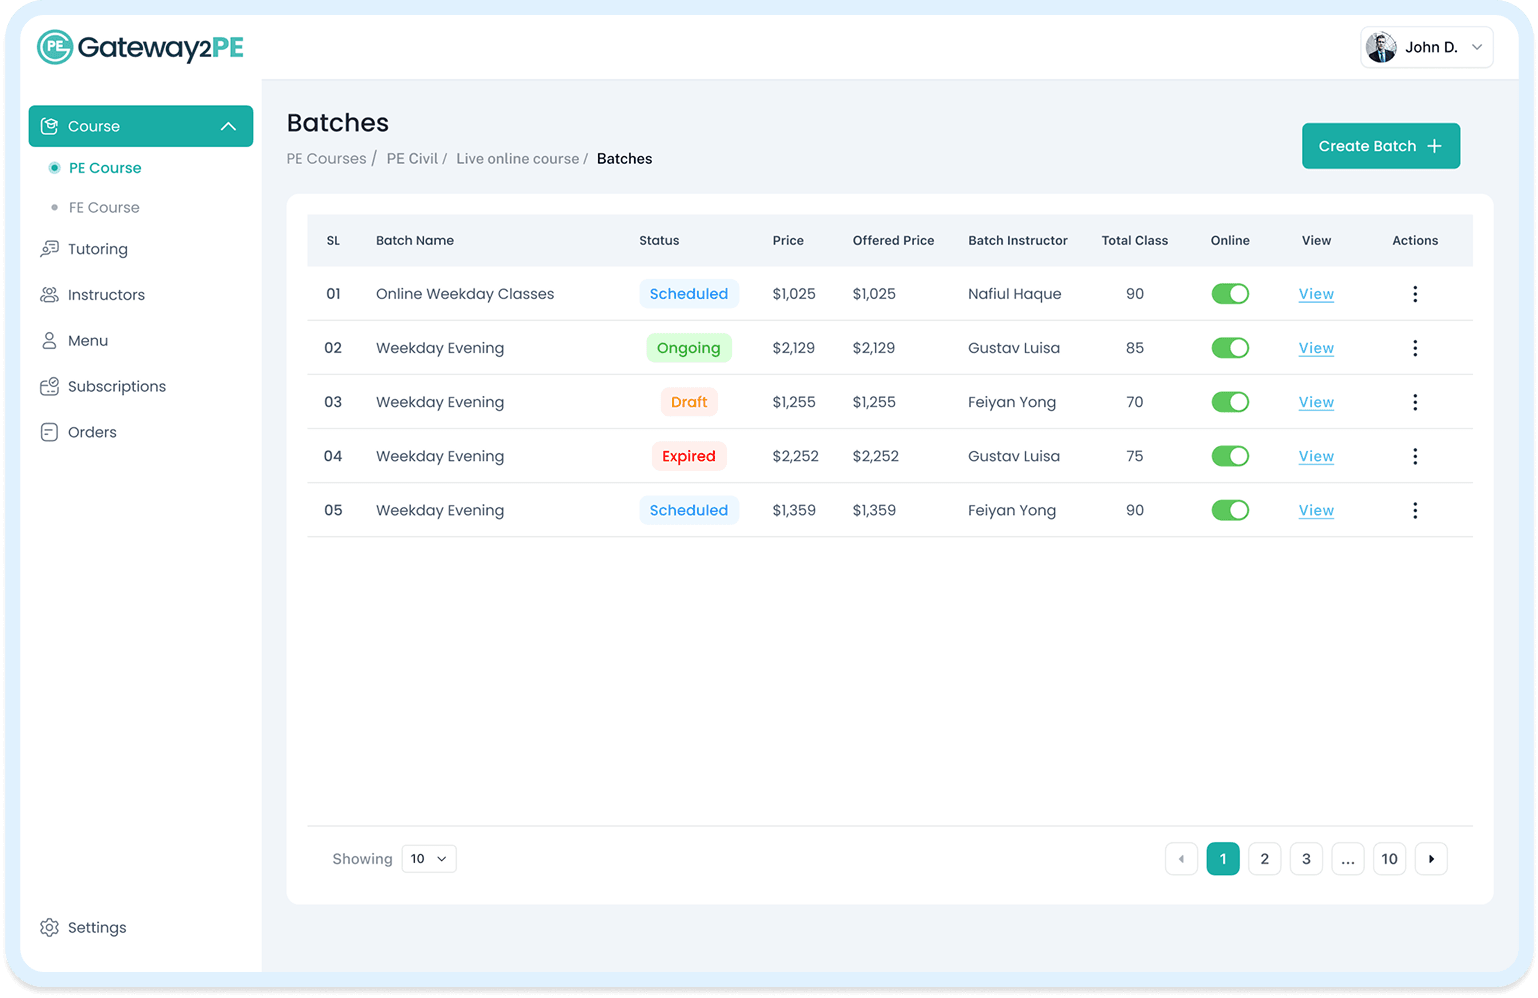Open the Tutoring section icon

49,248
